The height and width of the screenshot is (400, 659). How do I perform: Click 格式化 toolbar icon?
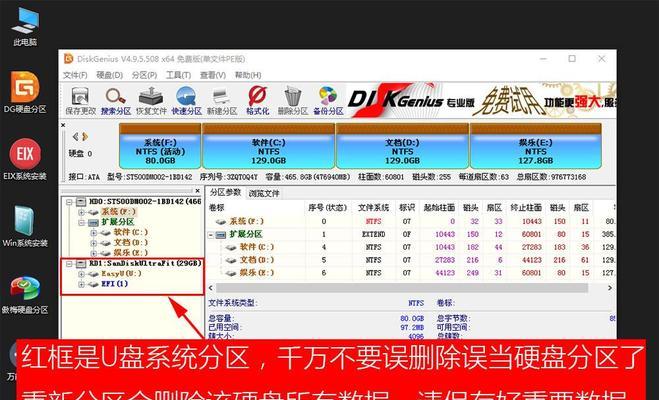pyautogui.click(x=257, y=101)
